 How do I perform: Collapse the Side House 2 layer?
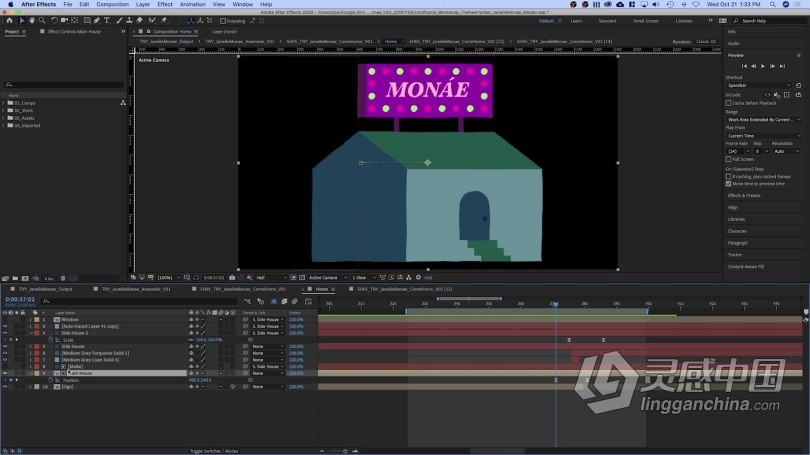point(30,333)
